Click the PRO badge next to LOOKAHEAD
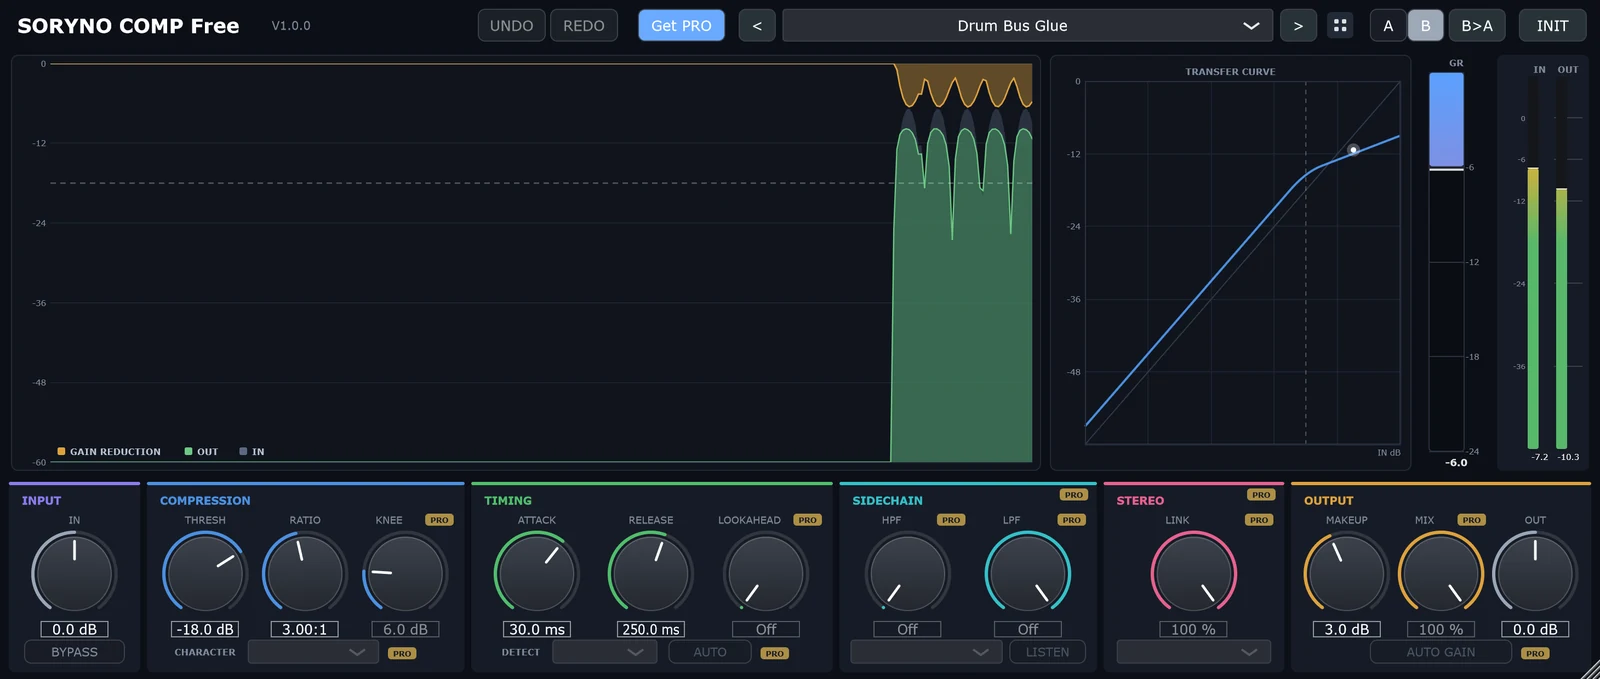The image size is (1600, 679). [807, 520]
